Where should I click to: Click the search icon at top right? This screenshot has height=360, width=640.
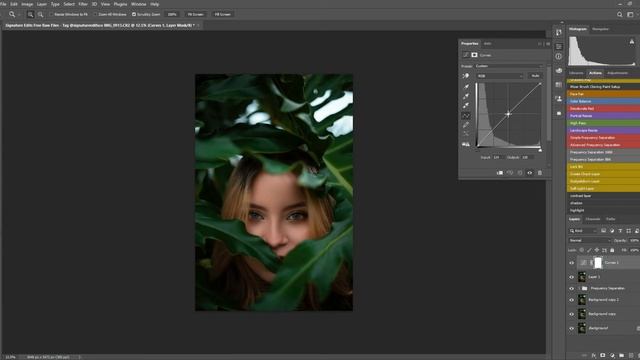(620, 14)
